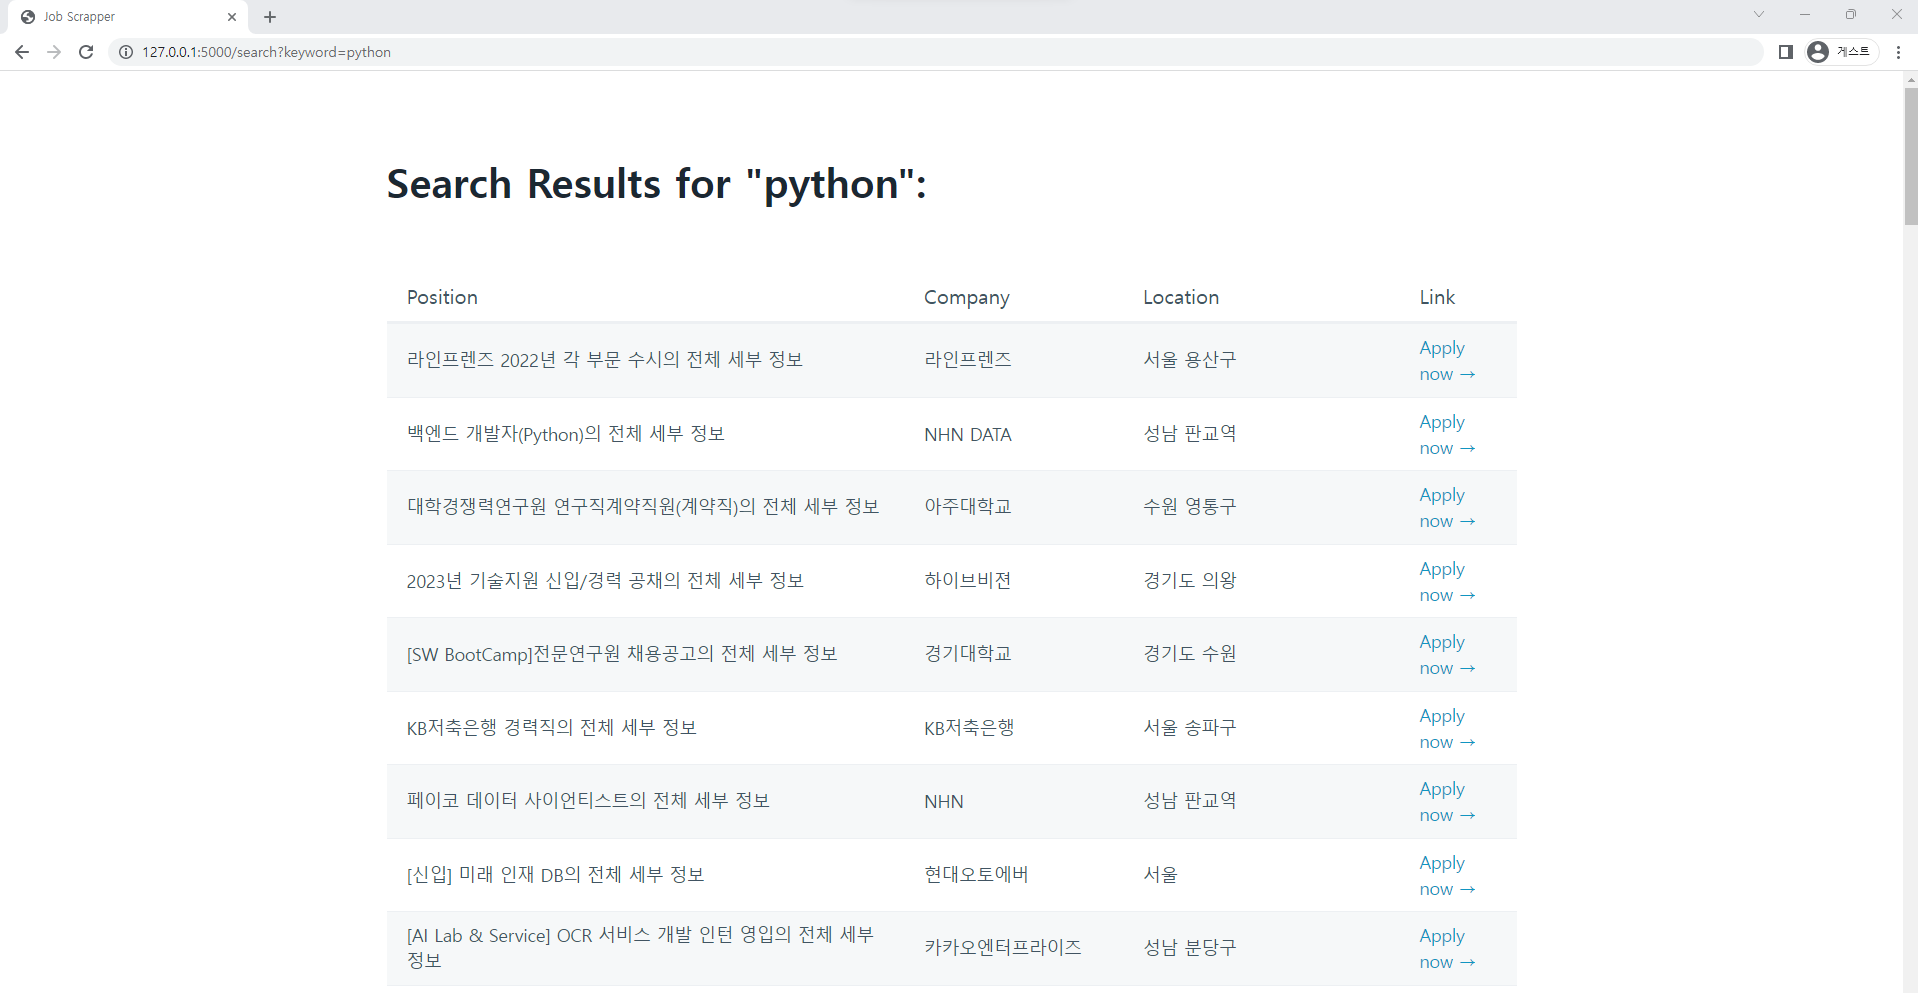Reload the page with refresh icon
1918x993 pixels.
(86, 52)
